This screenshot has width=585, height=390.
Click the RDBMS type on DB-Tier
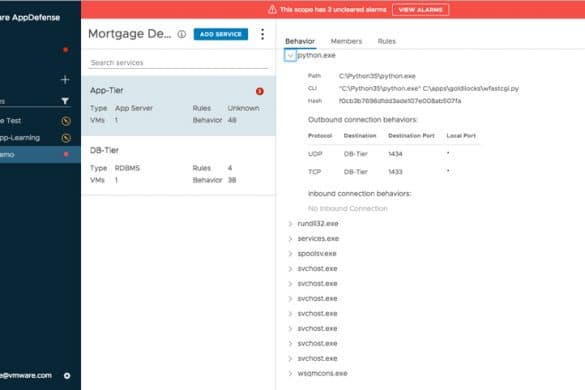(127, 168)
